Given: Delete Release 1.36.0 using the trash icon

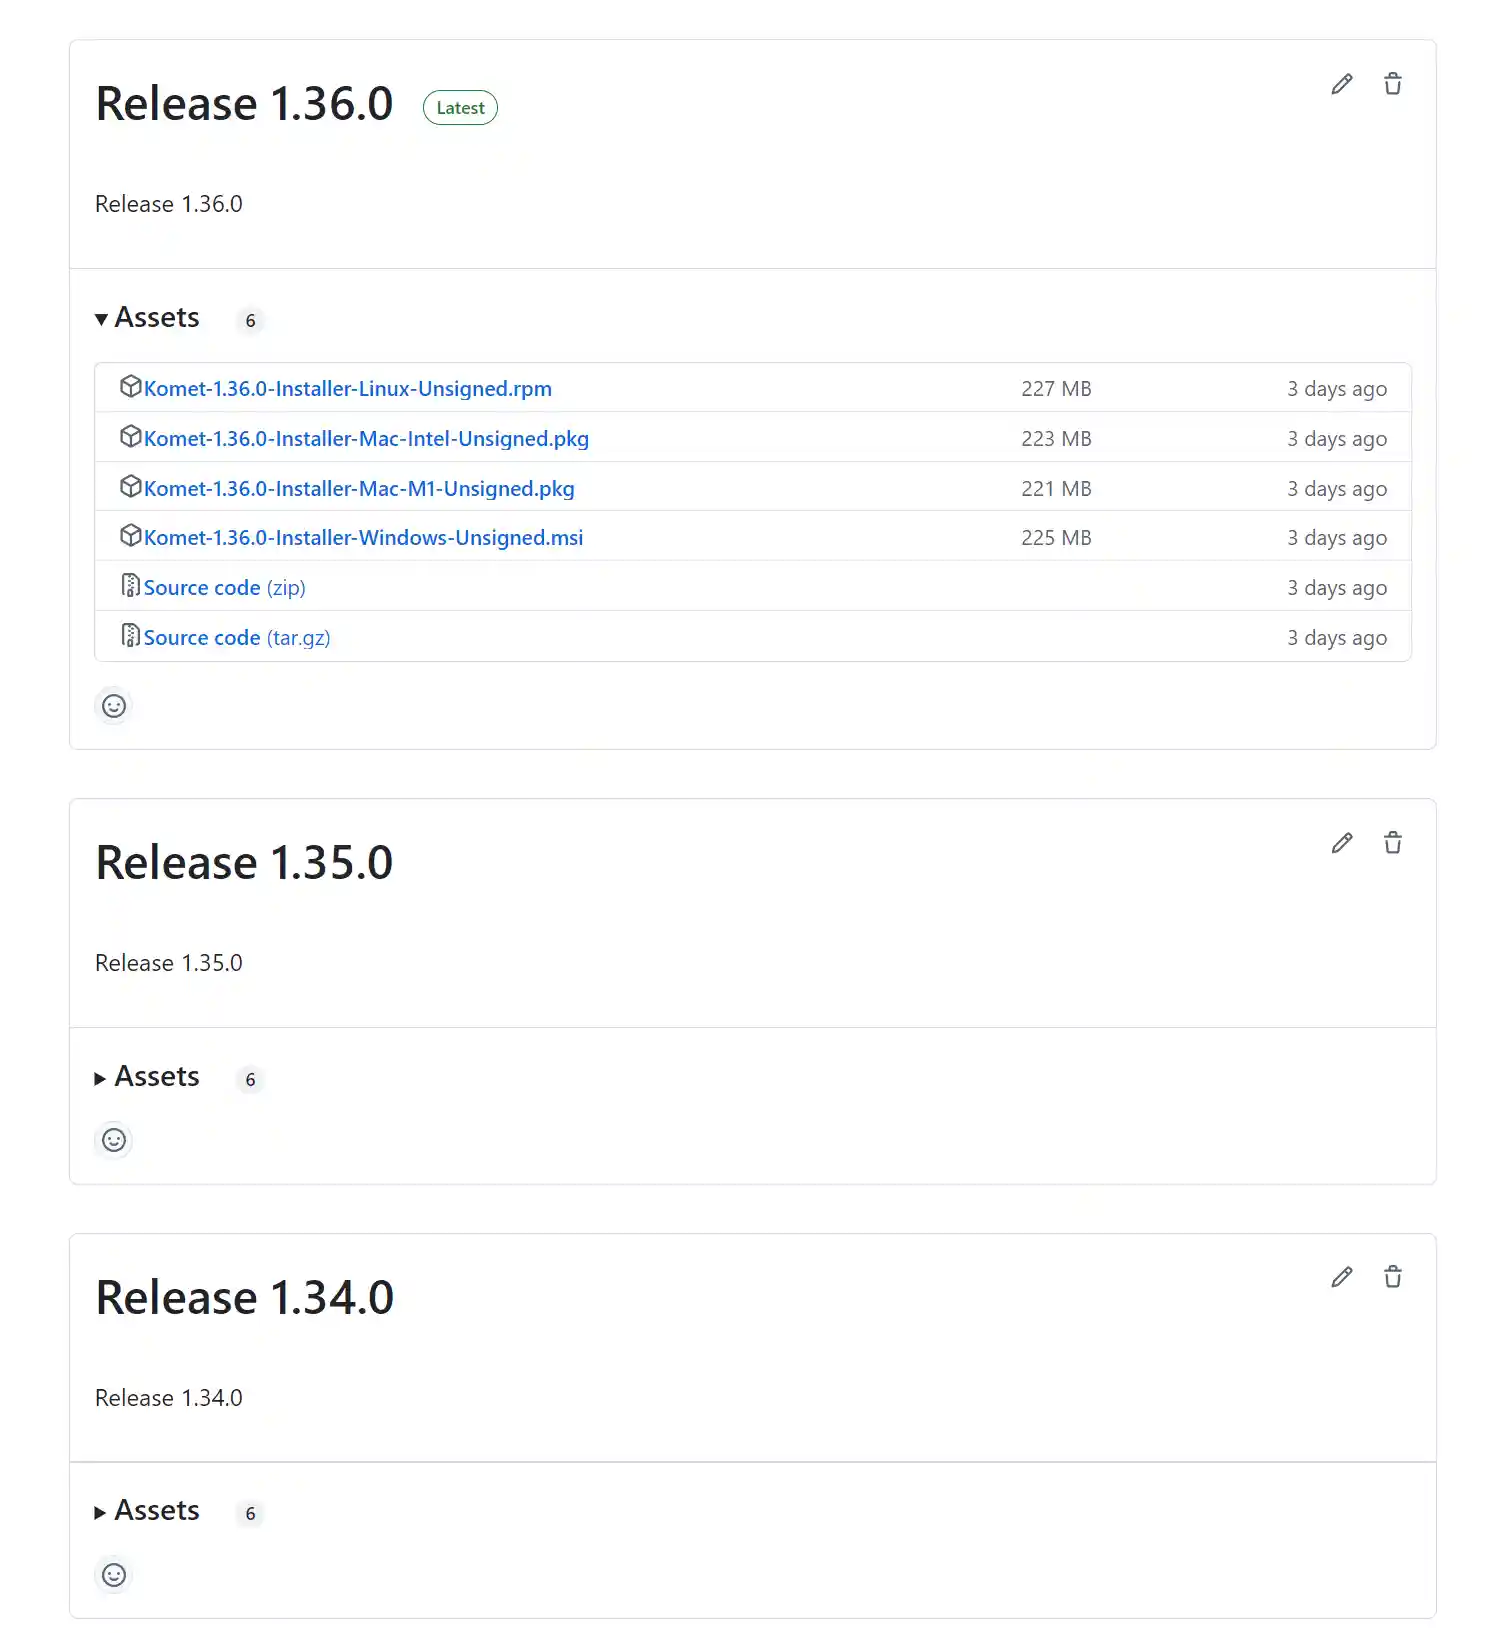Looking at the screenshot, I should click(x=1392, y=84).
